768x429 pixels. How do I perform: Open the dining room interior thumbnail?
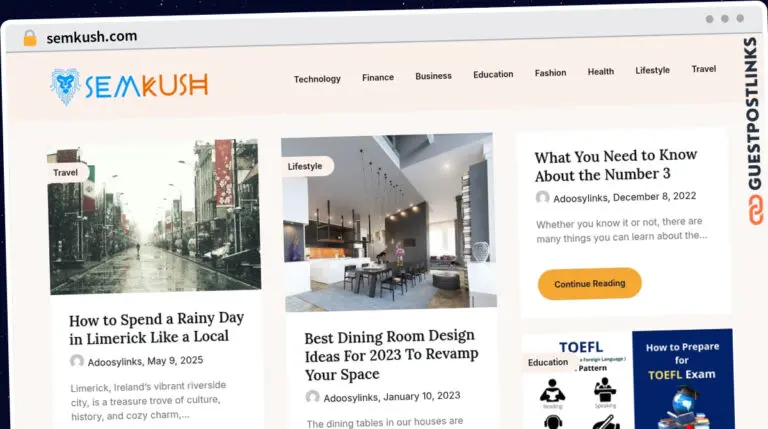click(389, 222)
